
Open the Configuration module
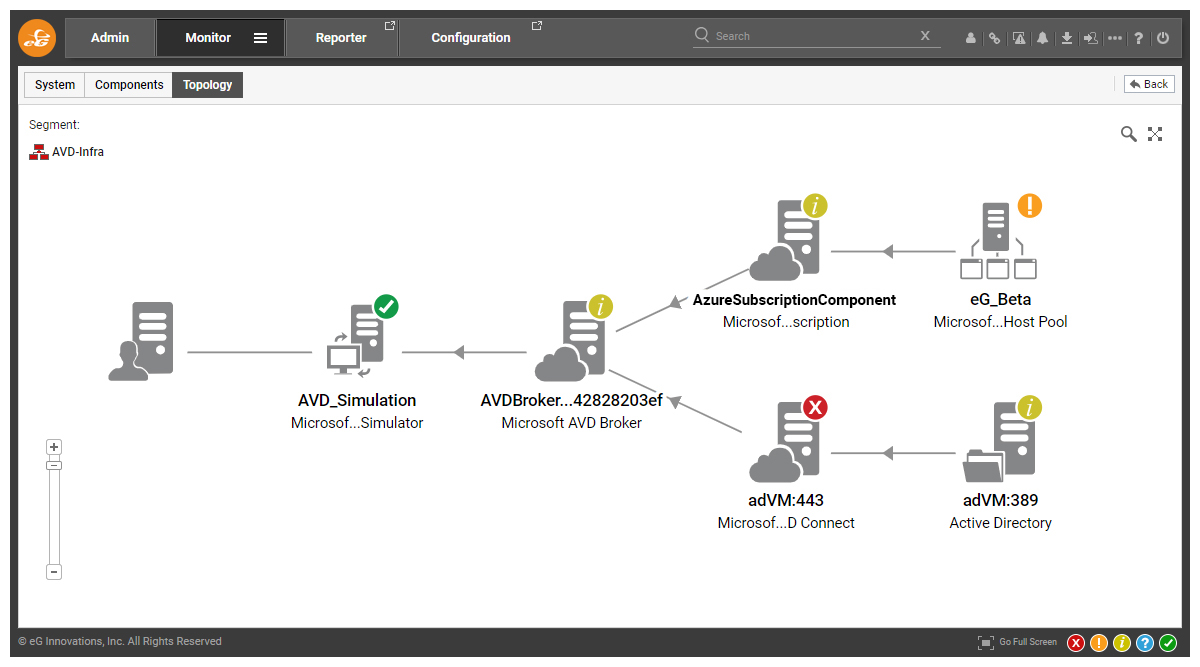pos(471,38)
